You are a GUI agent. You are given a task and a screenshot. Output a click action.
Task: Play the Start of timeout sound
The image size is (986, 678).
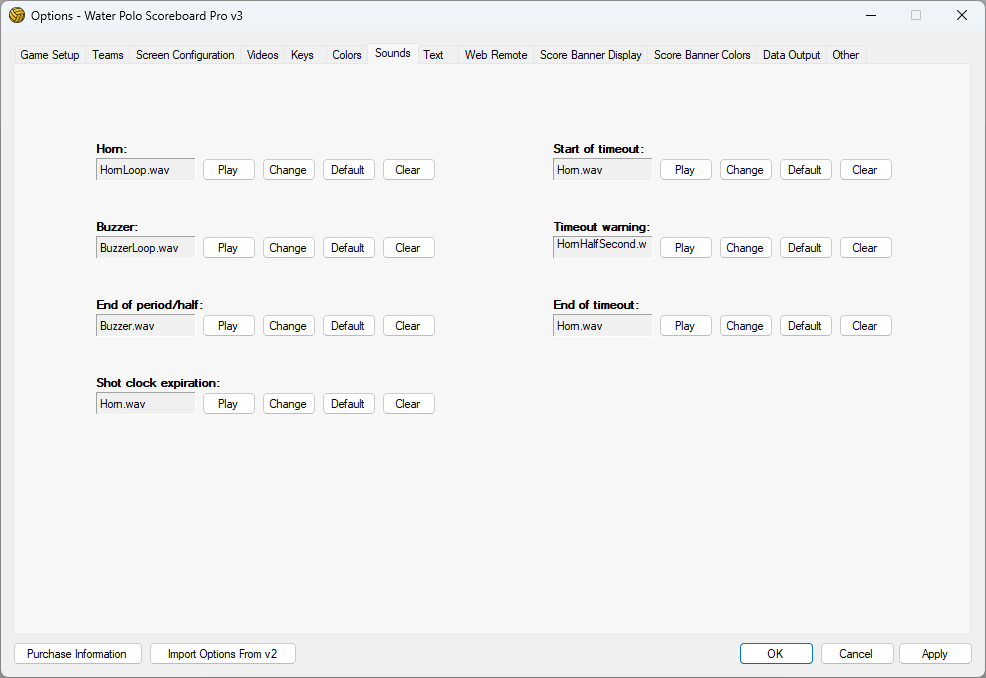coord(685,170)
